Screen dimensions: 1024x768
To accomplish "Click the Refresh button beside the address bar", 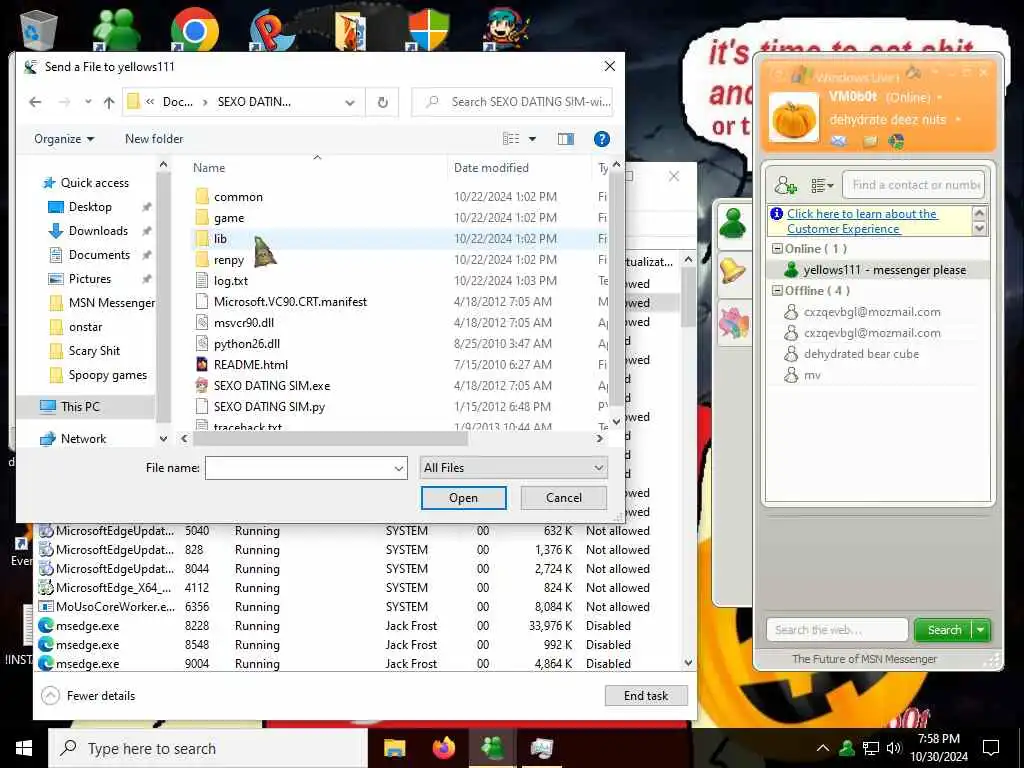I will coord(383,102).
